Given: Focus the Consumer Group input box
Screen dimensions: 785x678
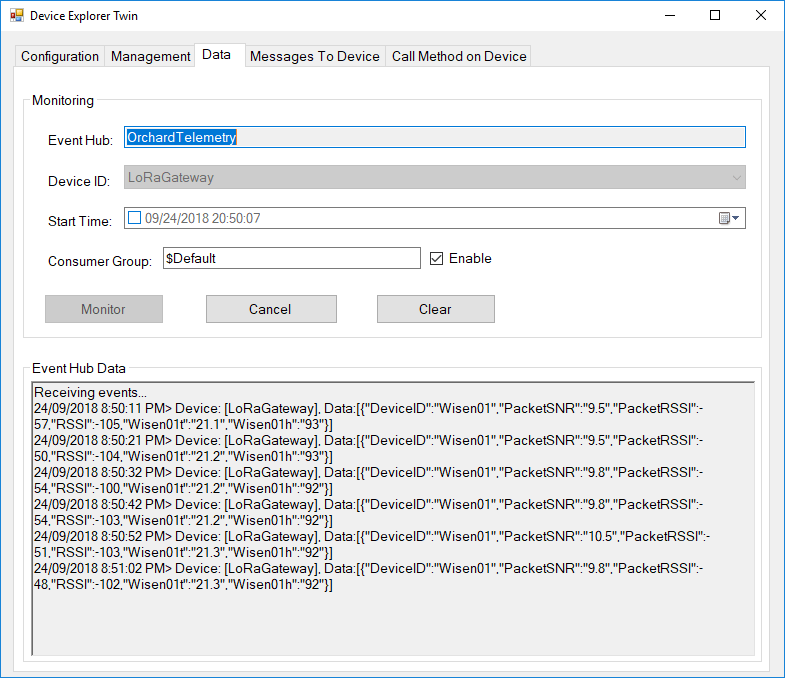Looking at the screenshot, I should click(290, 258).
